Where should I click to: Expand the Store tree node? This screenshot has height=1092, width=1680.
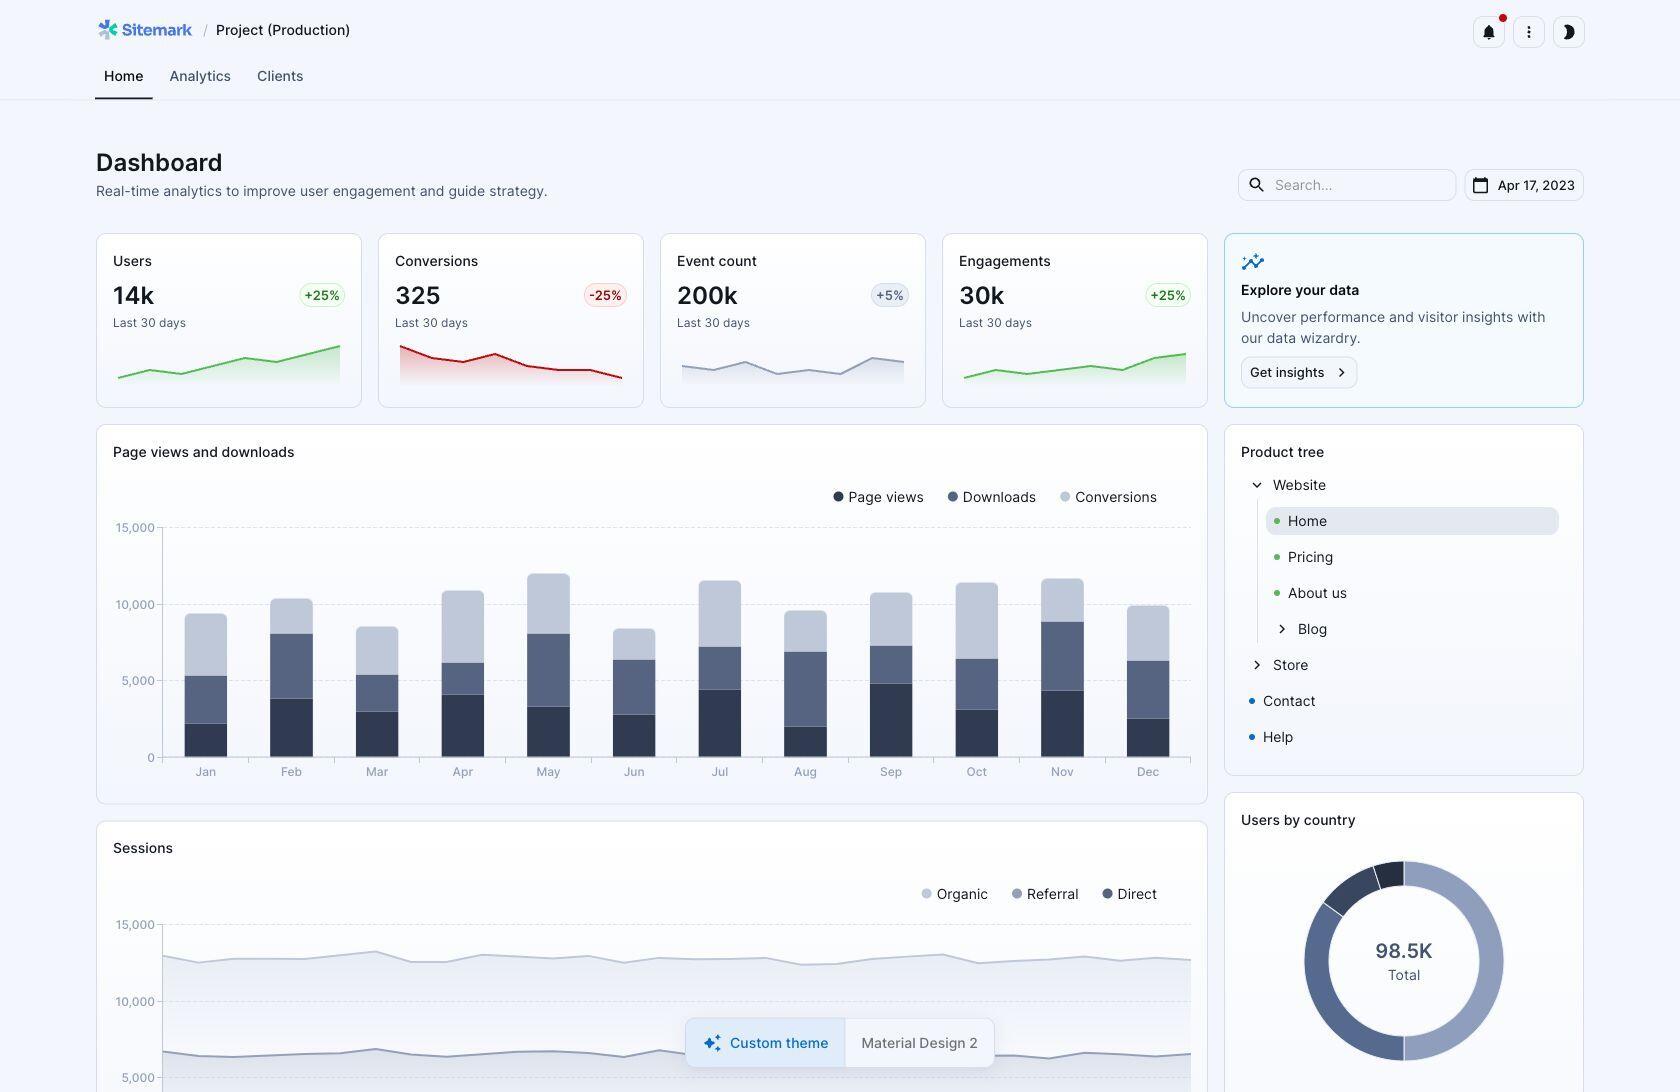point(1257,665)
